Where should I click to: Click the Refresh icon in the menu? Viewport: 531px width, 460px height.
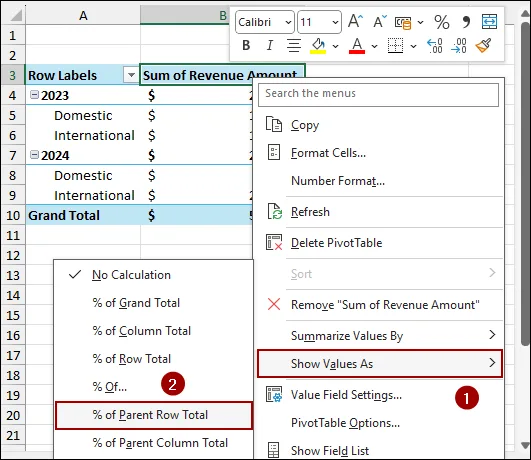click(274, 211)
